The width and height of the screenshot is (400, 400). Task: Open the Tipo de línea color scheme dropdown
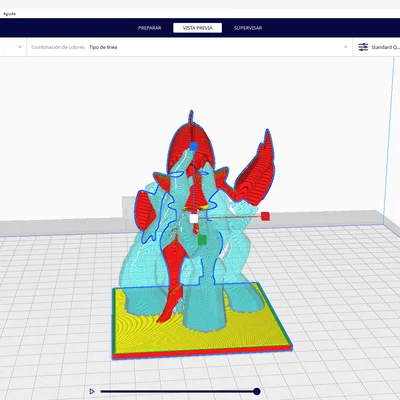pyautogui.click(x=190, y=47)
